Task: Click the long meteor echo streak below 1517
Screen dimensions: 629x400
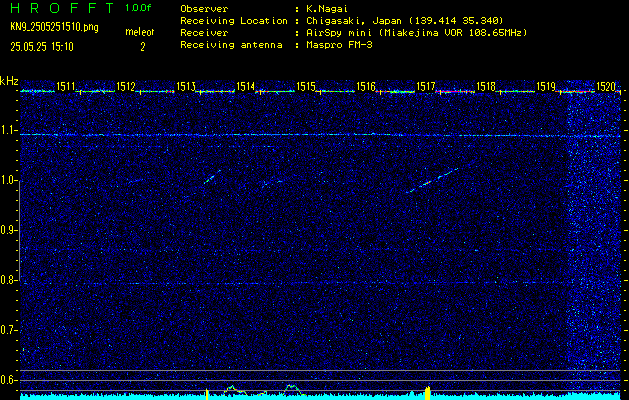Action: click(432, 181)
